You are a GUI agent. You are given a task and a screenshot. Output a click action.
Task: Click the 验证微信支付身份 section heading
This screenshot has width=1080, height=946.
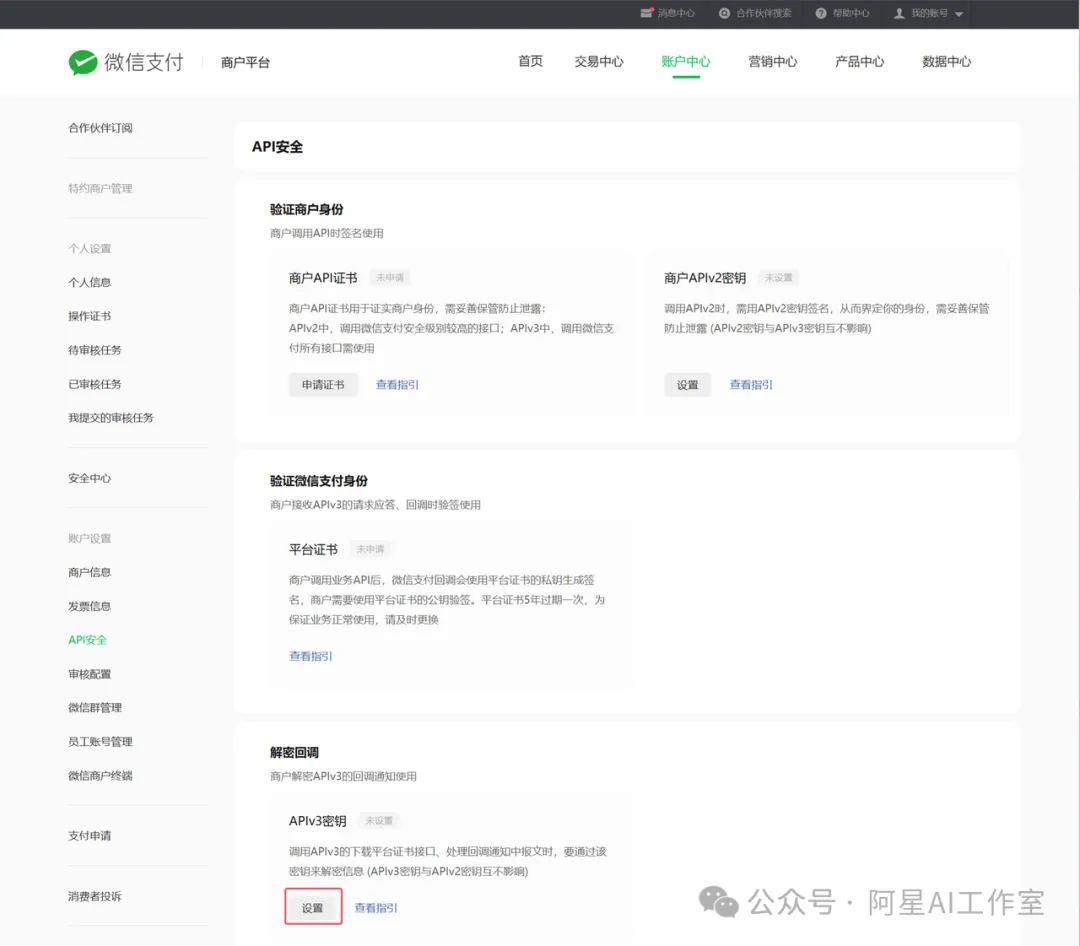(x=319, y=481)
